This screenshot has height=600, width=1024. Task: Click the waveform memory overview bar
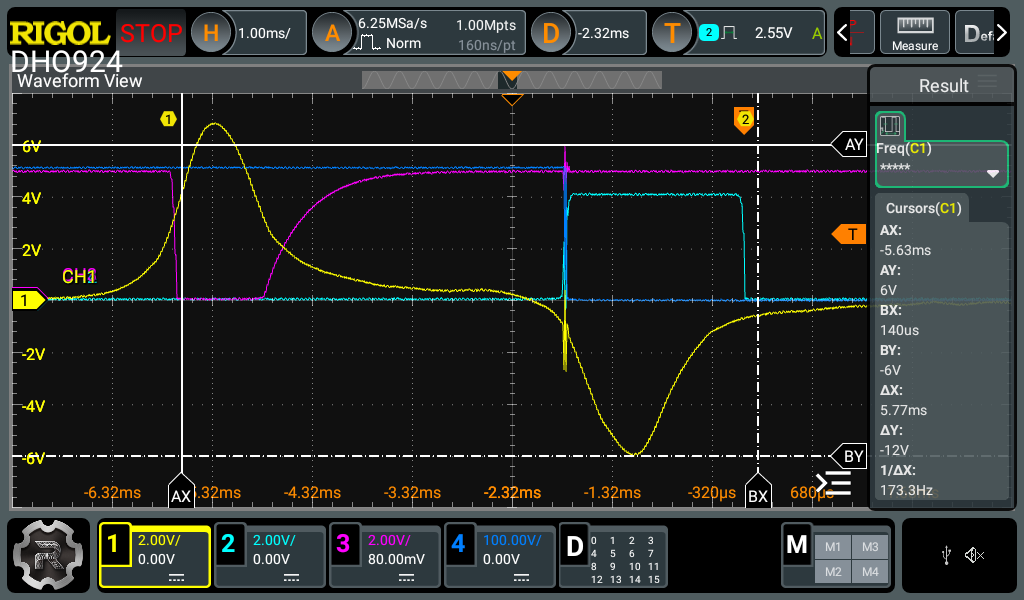click(x=512, y=80)
